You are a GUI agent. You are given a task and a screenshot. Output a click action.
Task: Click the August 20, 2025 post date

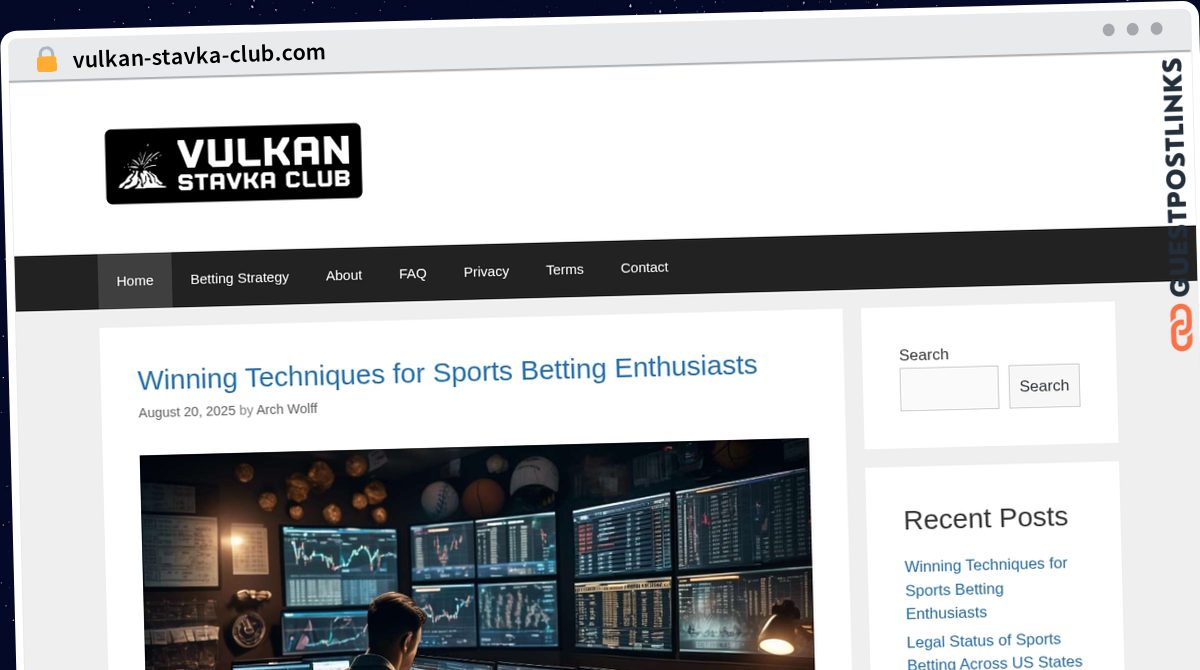tap(187, 412)
